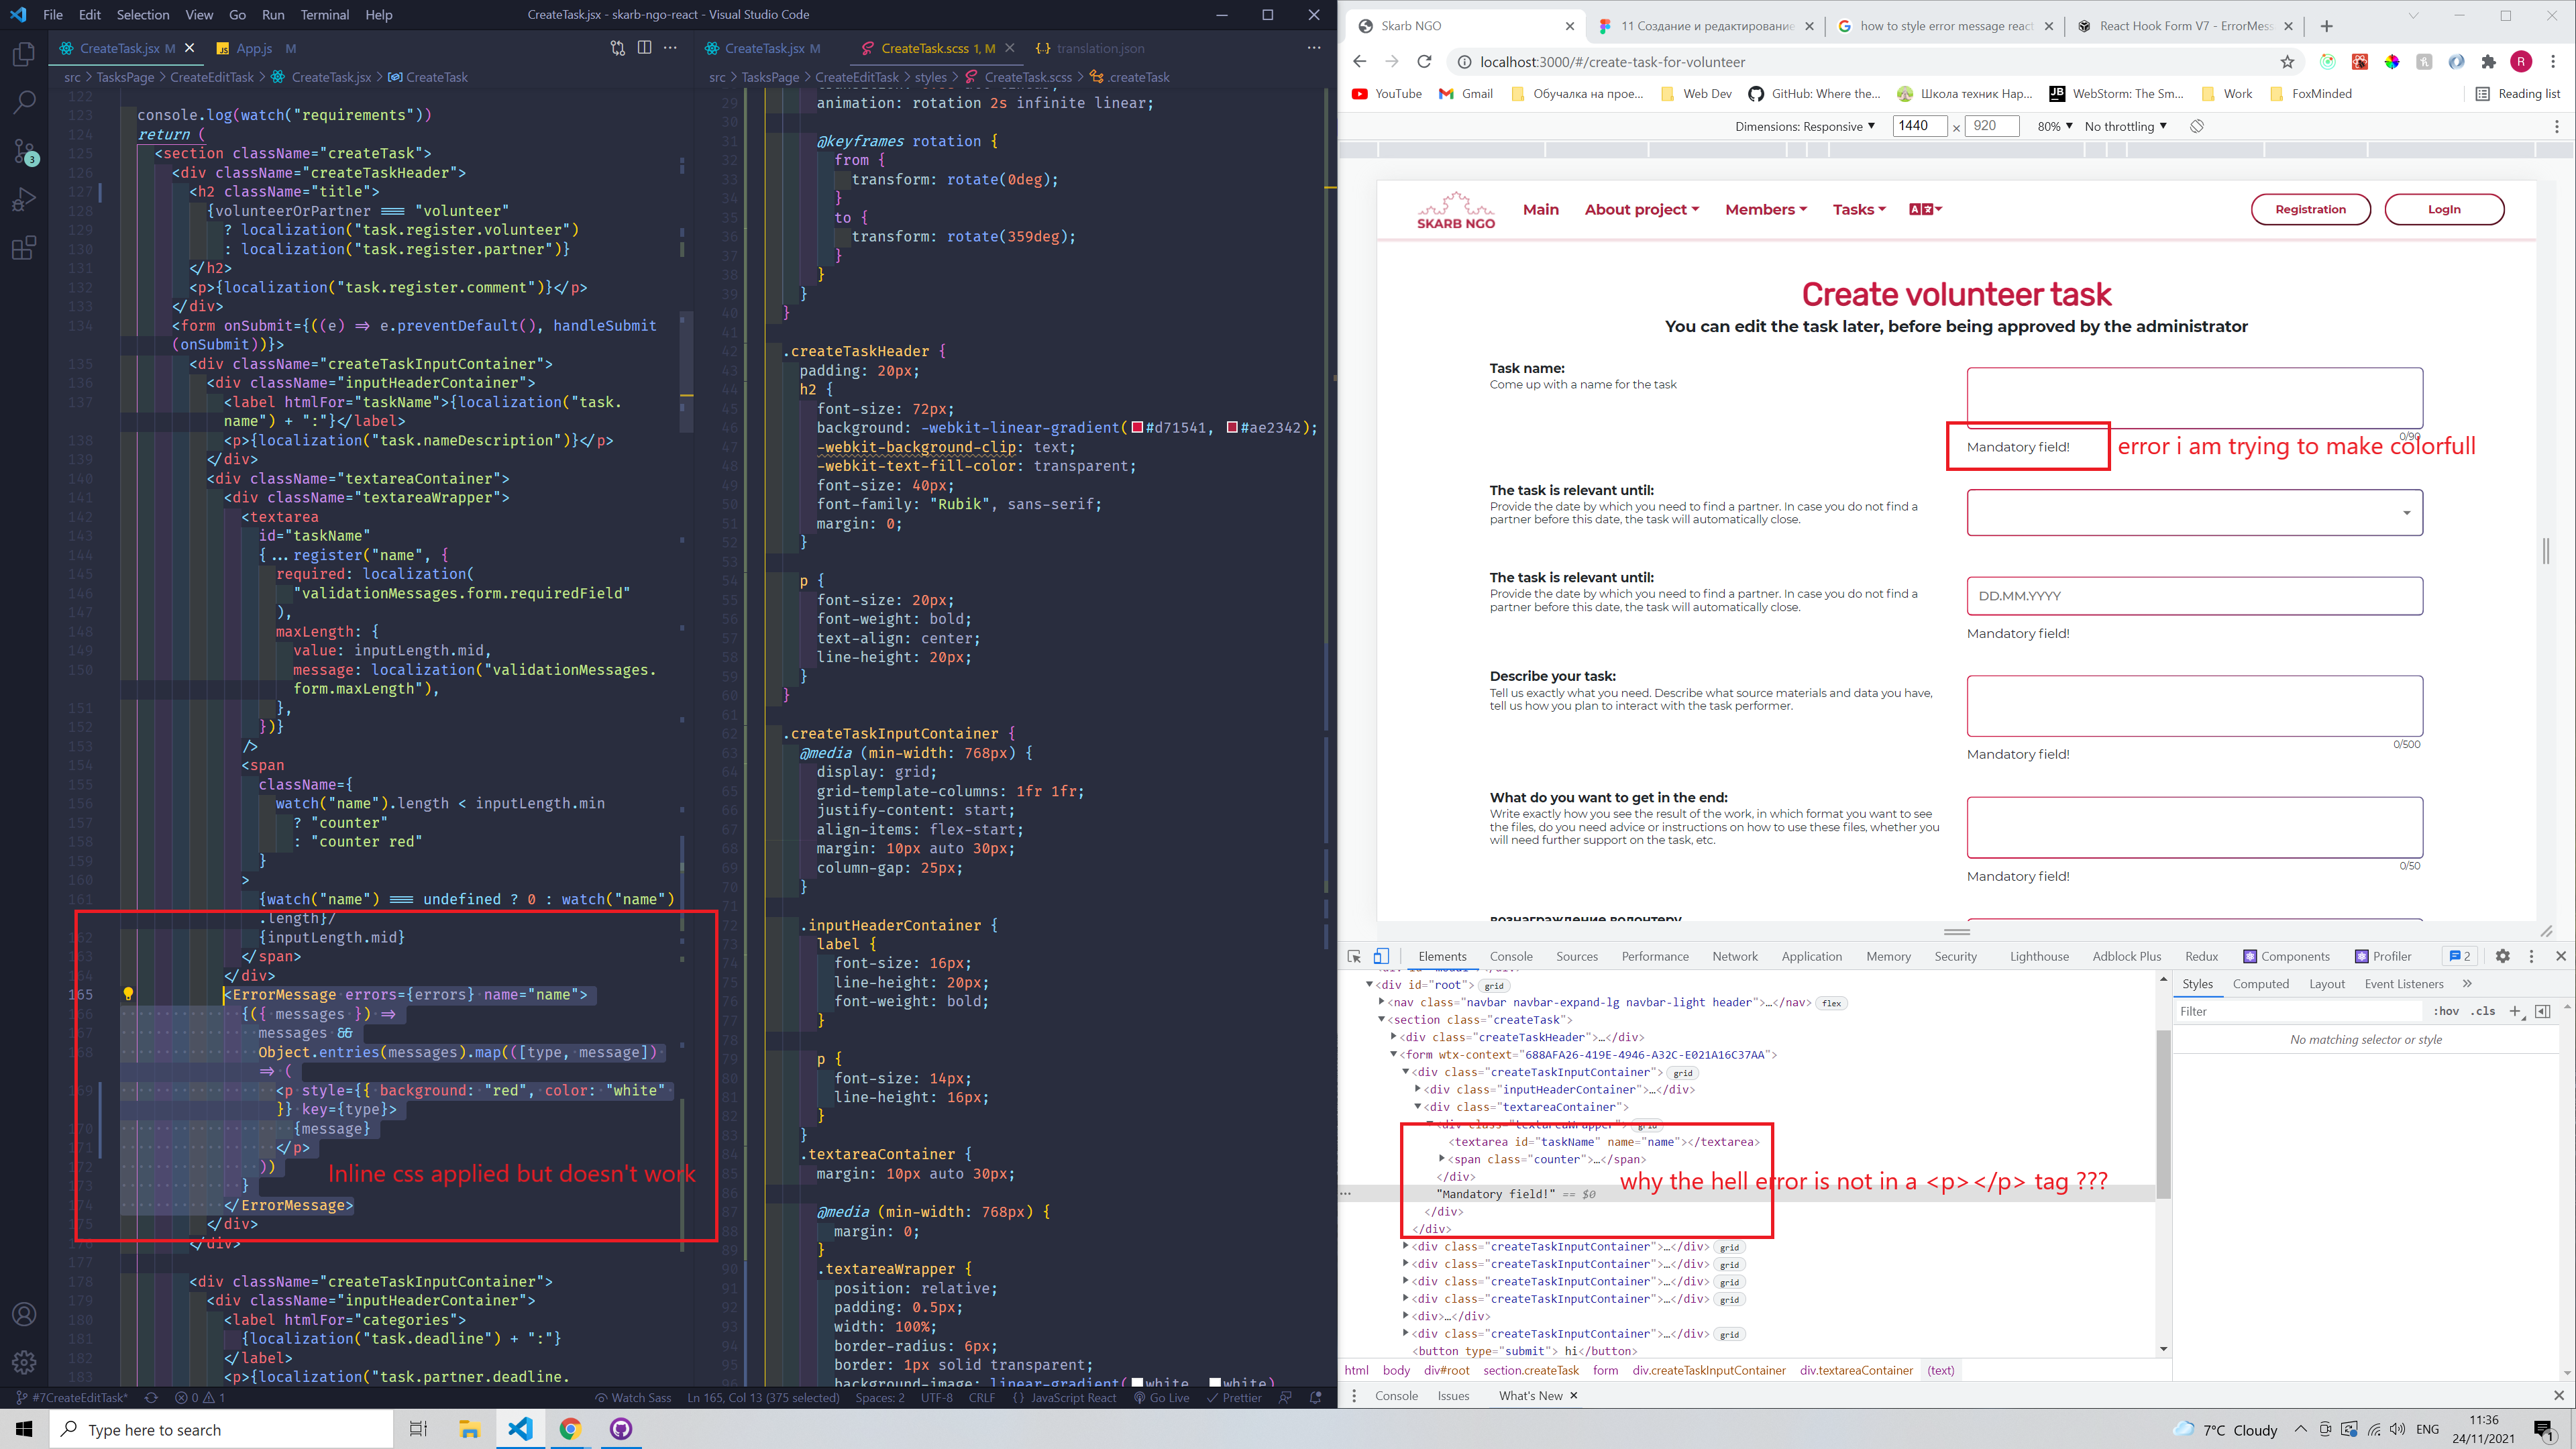2576x1449 pixels.
Task: Click Login button on Skarb NGO page
Action: point(2444,209)
